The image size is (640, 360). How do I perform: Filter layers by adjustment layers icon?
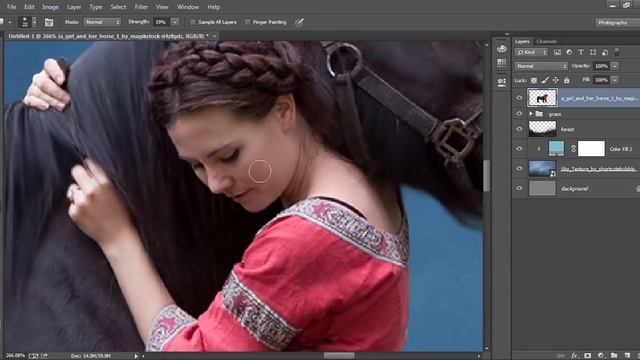tap(569, 52)
